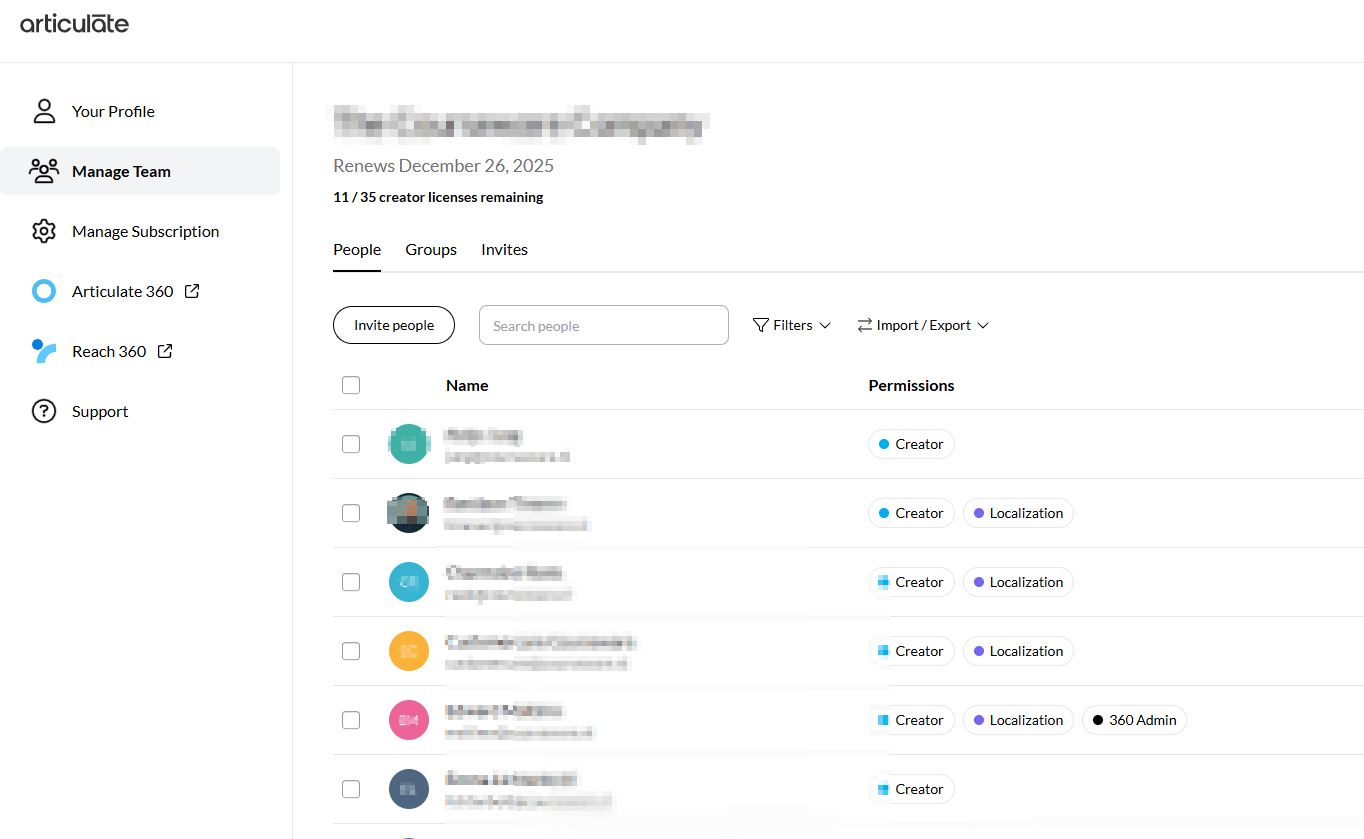The image size is (1364, 839).
Task: Expand the Filters dropdown chevron
Action: point(825,326)
